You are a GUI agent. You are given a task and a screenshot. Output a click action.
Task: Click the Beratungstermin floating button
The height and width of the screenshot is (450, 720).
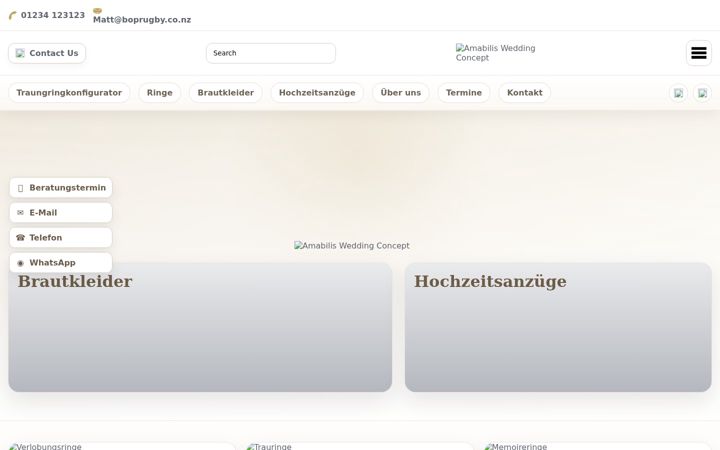click(61, 188)
